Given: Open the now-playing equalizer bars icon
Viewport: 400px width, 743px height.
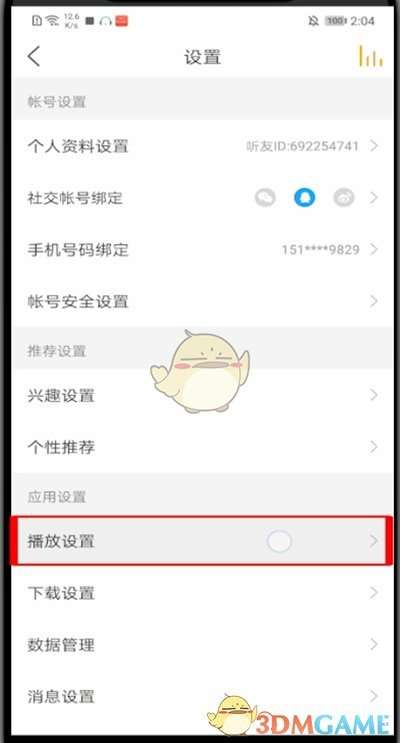Looking at the screenshot, I should [x=371, y=56].
